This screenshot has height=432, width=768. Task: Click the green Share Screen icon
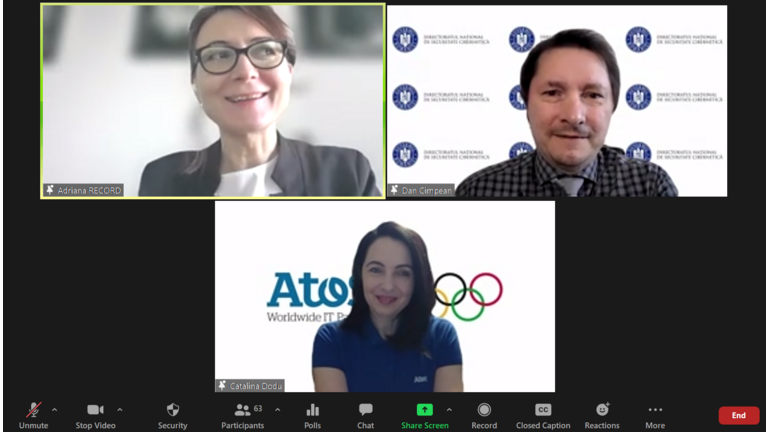click(x=424, y=410)
